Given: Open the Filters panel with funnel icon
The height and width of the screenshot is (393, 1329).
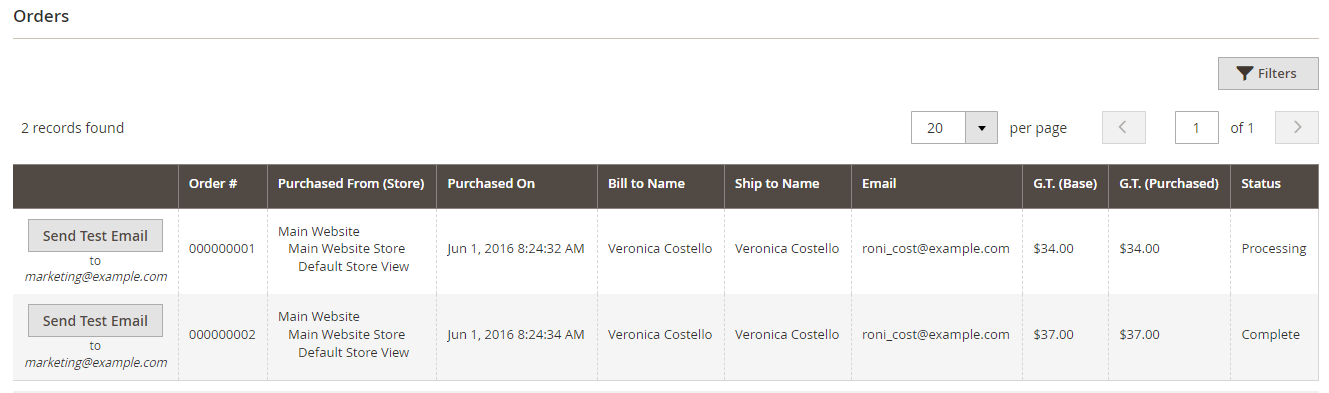Looking at the screenshot, I should tap(1268, 73).
